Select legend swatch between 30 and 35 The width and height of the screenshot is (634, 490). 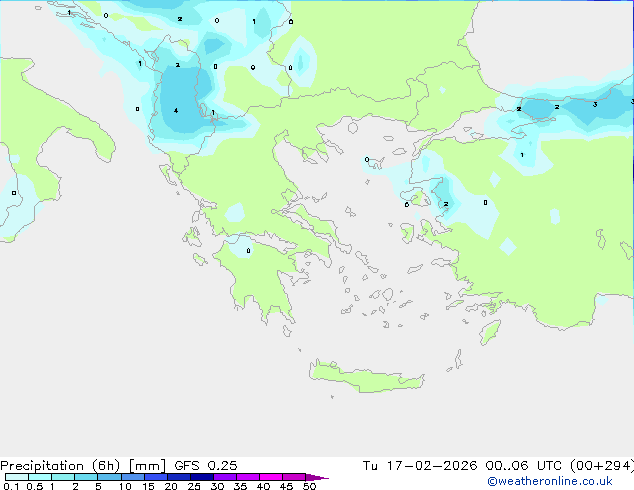225,477
